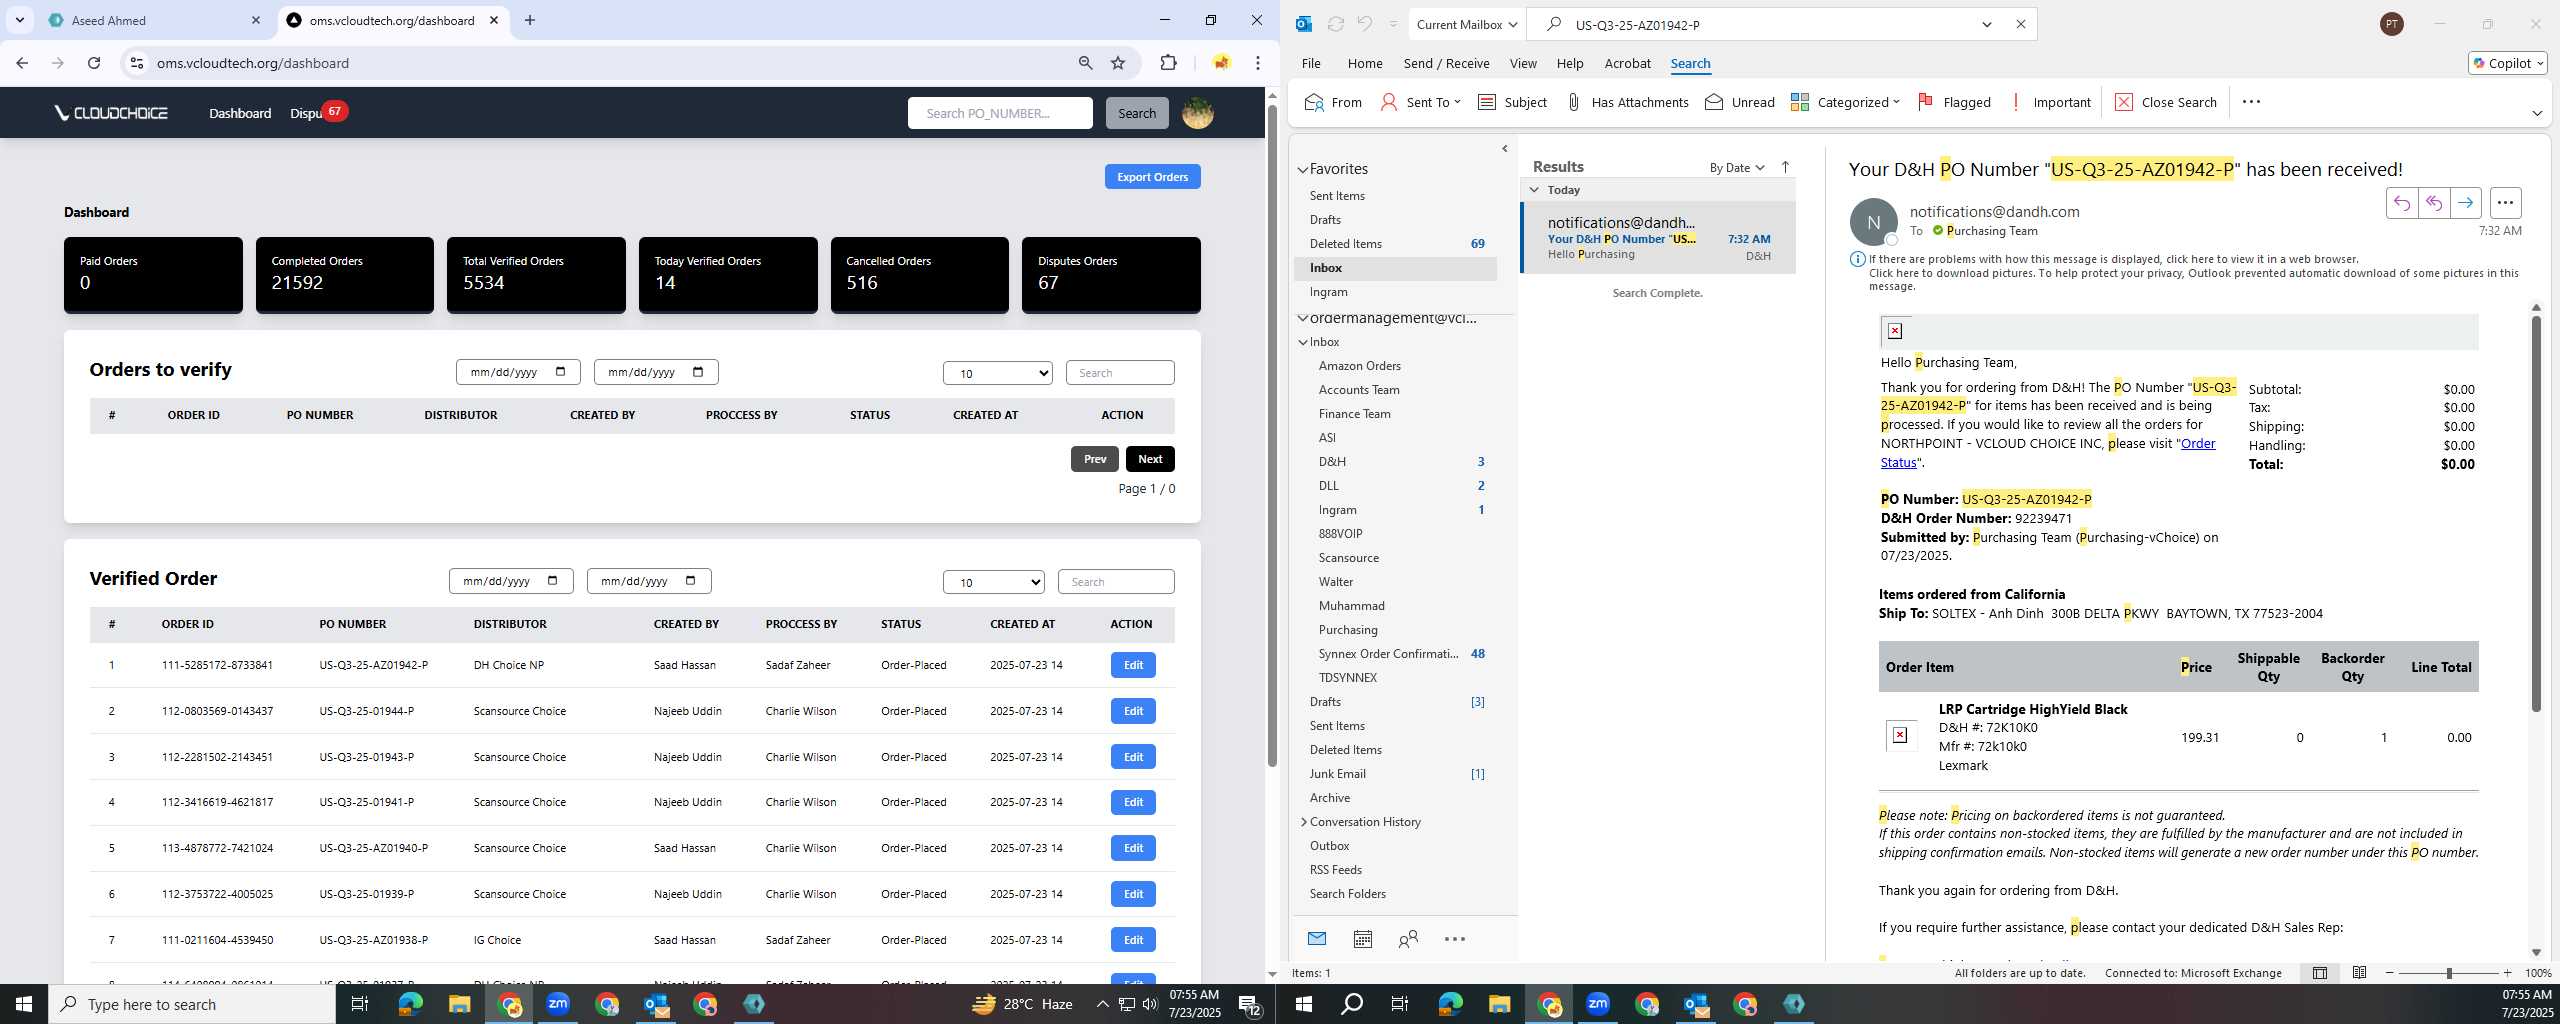The height and width of the screenshot is (1024, 2560).
Task: Bookmark this page with the star icon
Action: [x=1118, y=63]
